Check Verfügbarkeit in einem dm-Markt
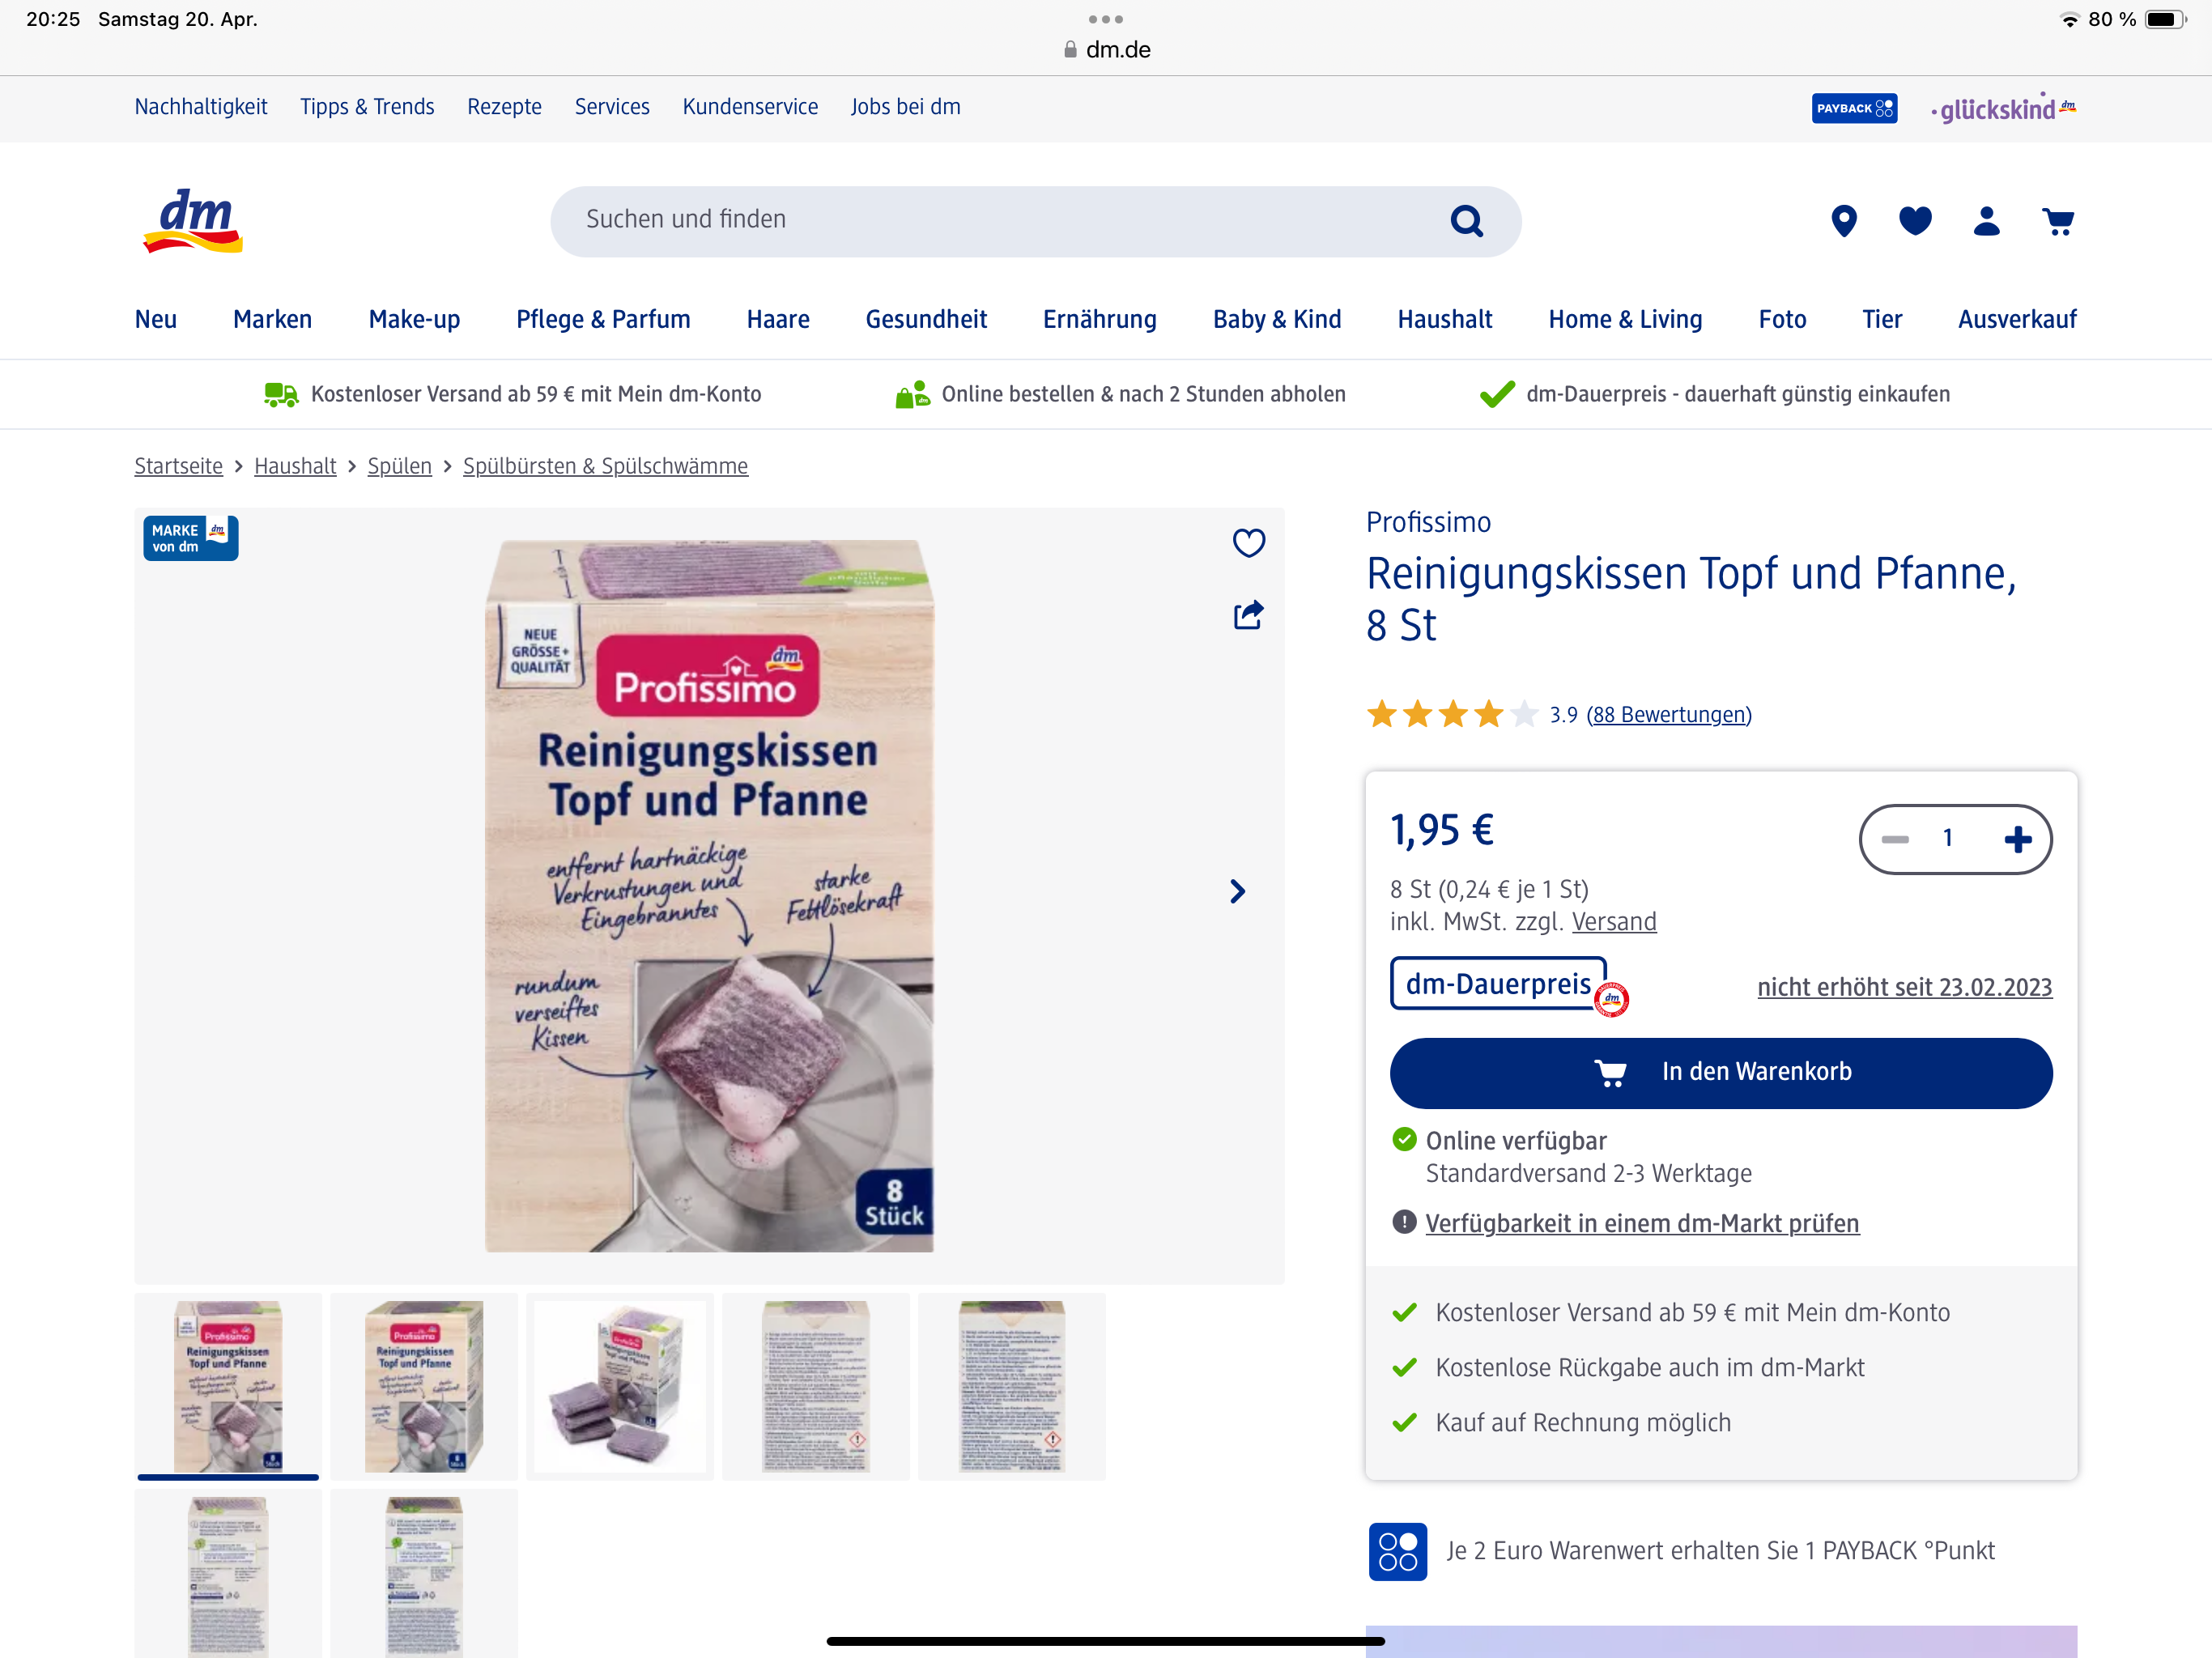This screenshot has width=2212, height=1658. click(x=1641, y=1223)
